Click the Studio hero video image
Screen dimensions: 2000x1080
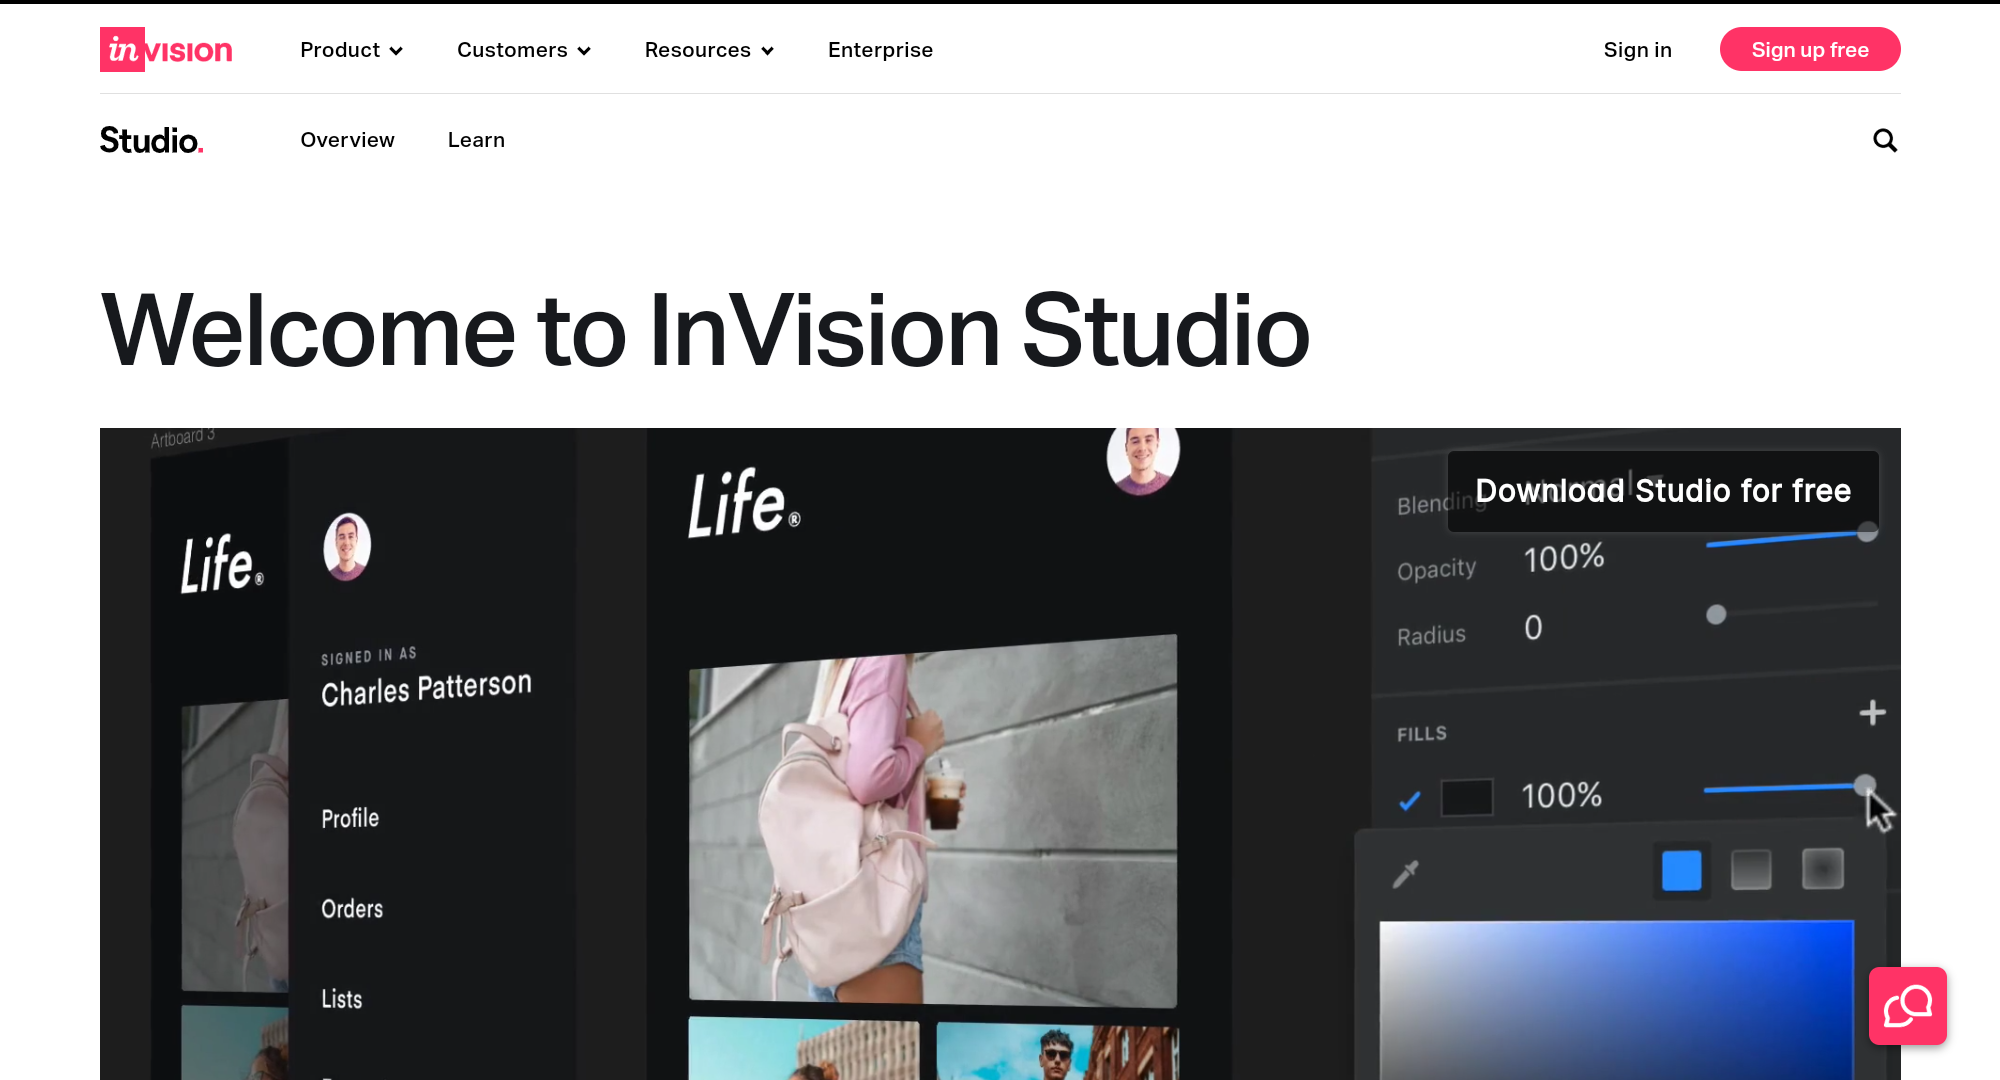point(1000,754)
